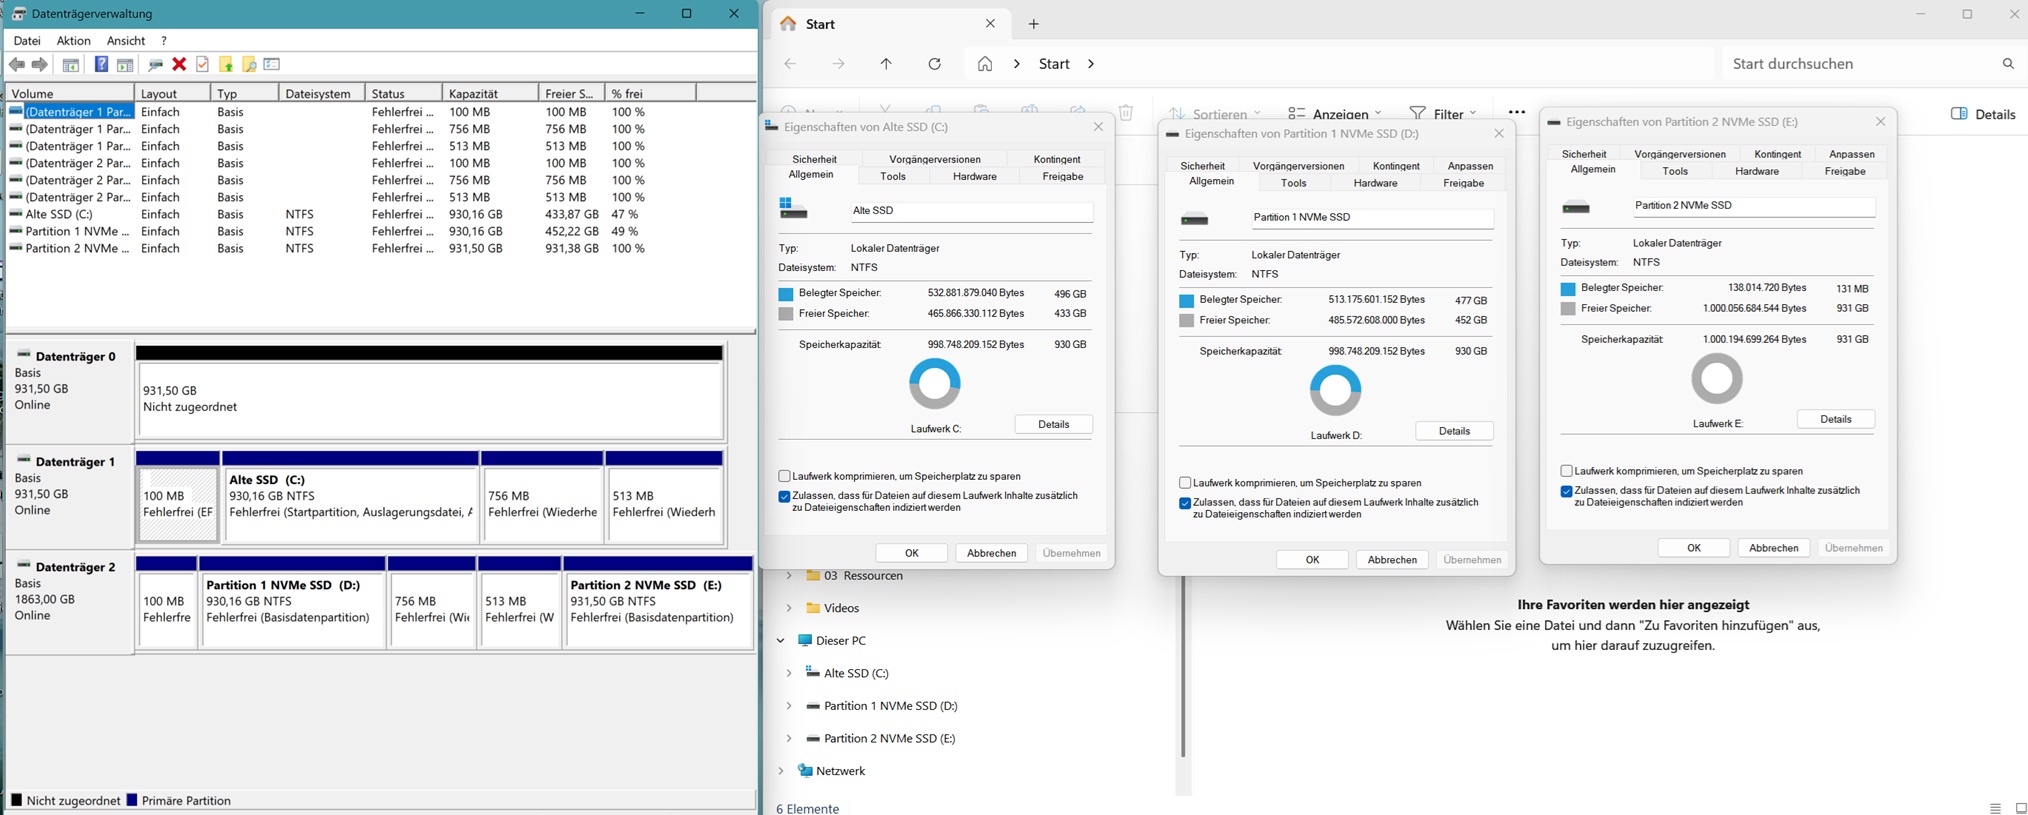This screenshot has width=2028, height=815.
Task: Open the Datei menu
Action: 27,41
